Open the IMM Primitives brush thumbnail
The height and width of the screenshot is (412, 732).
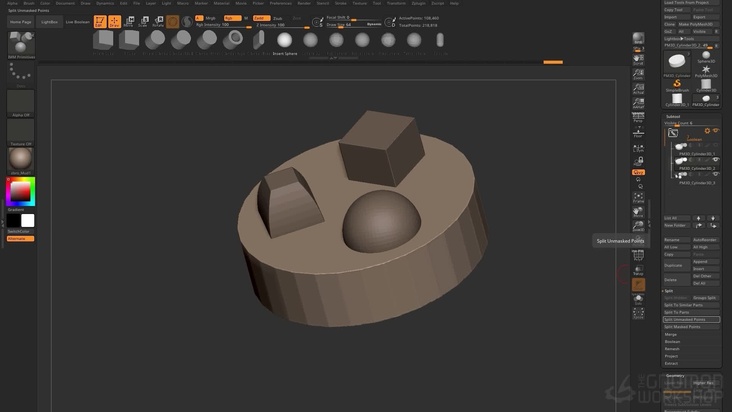21,43
